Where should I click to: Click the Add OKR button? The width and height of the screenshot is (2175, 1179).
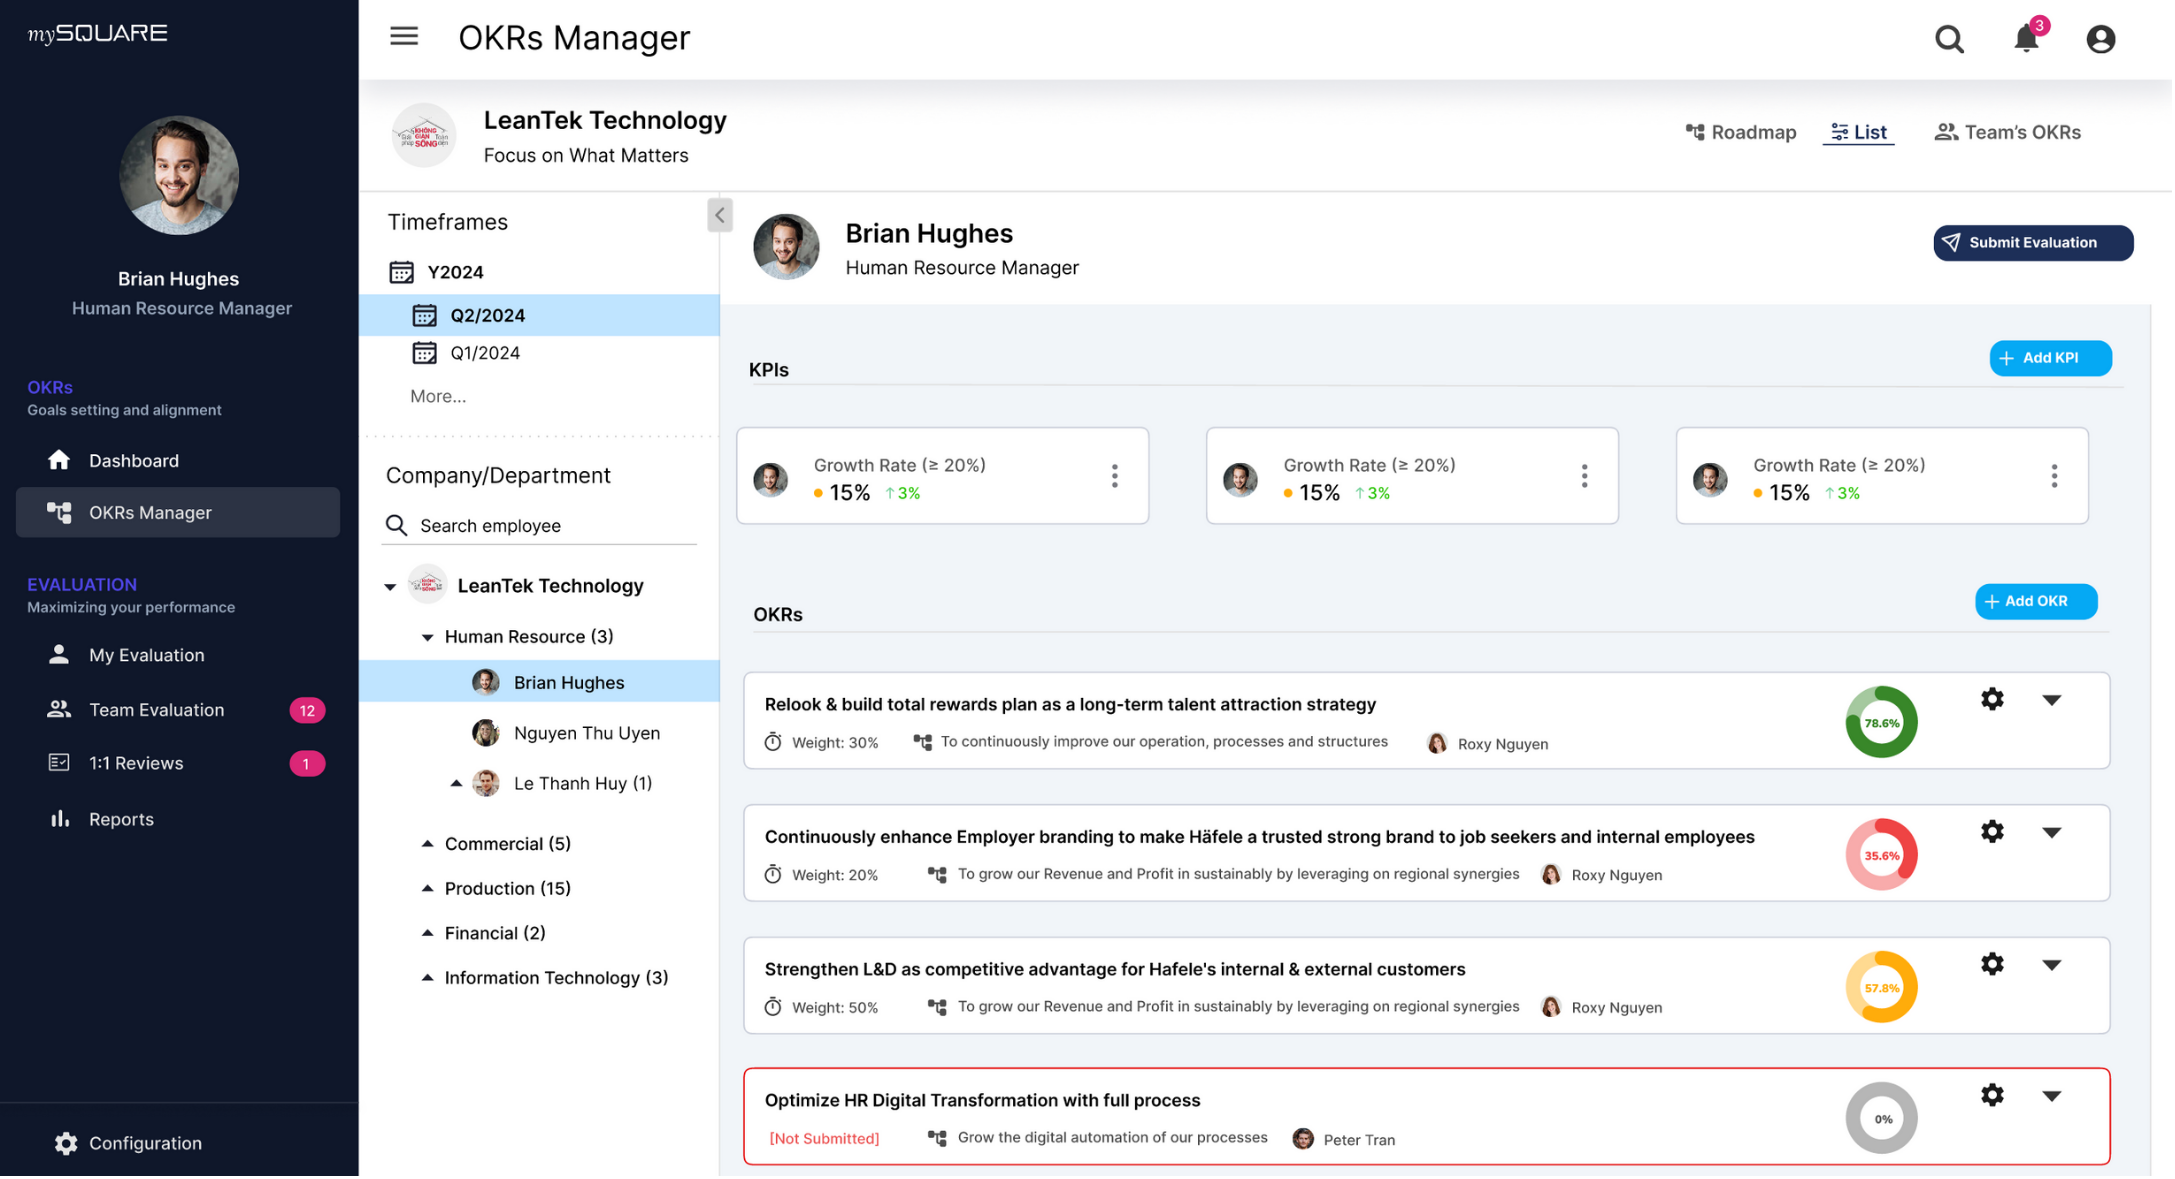tap(2035, 601)
